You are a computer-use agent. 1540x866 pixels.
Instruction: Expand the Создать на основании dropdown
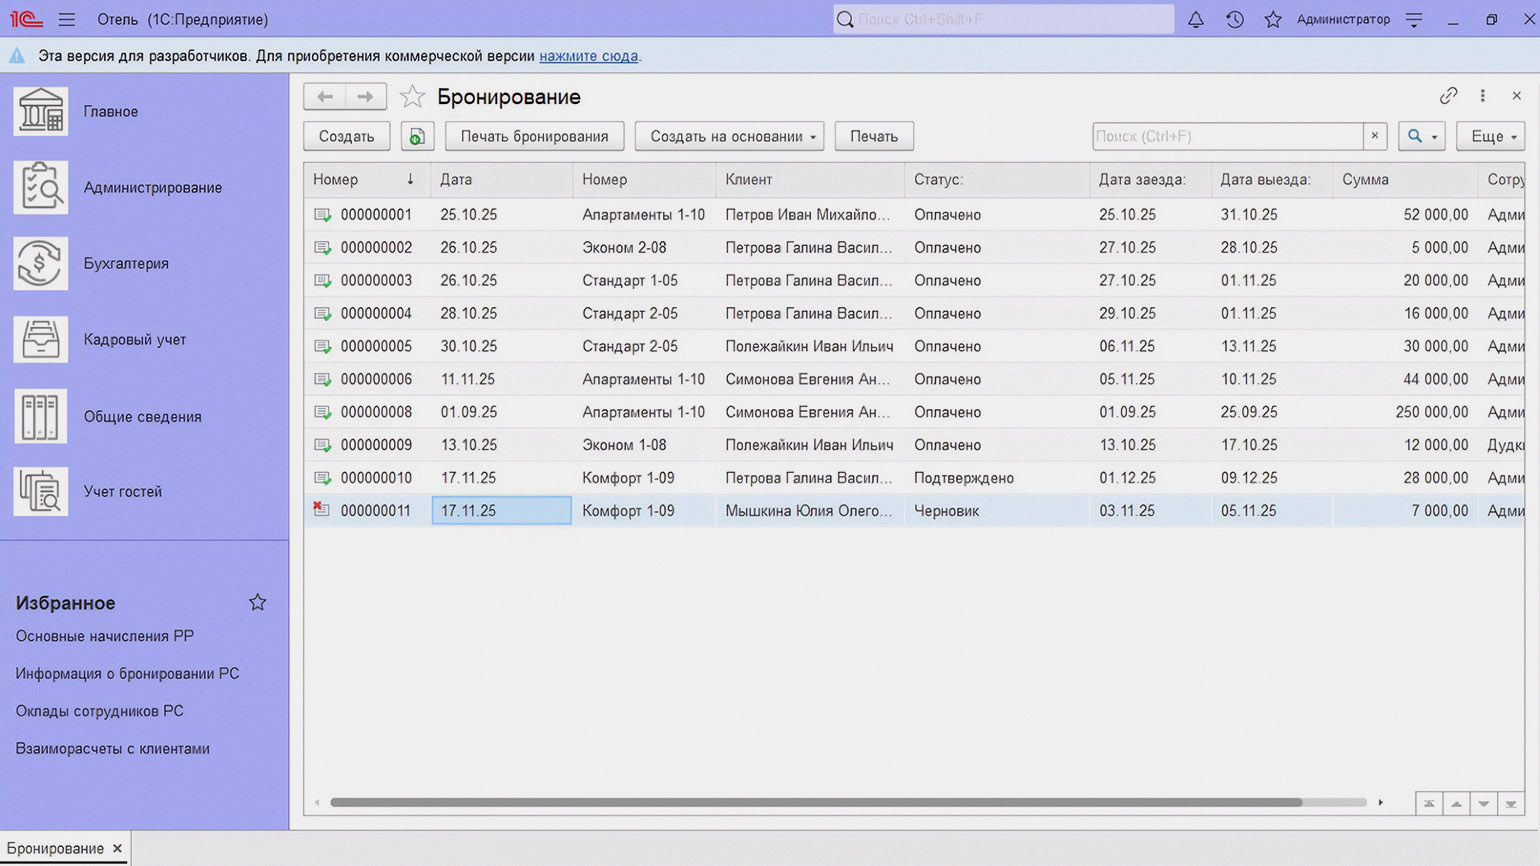[x=729, y=136]
